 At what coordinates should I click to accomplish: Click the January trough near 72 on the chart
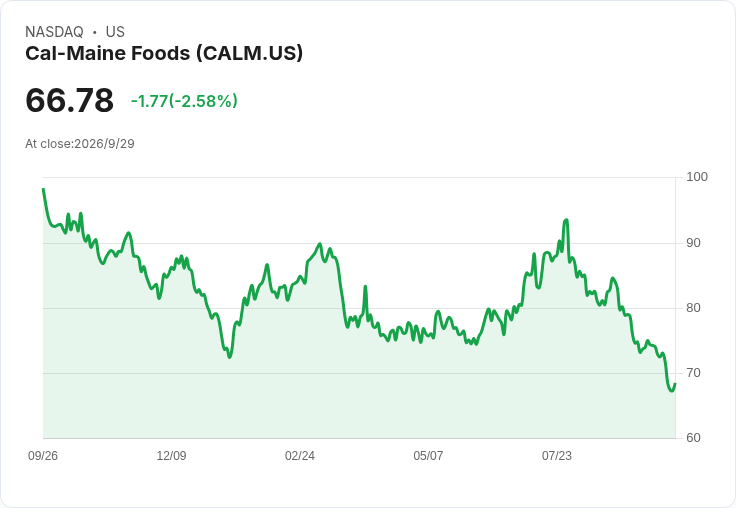230,357
